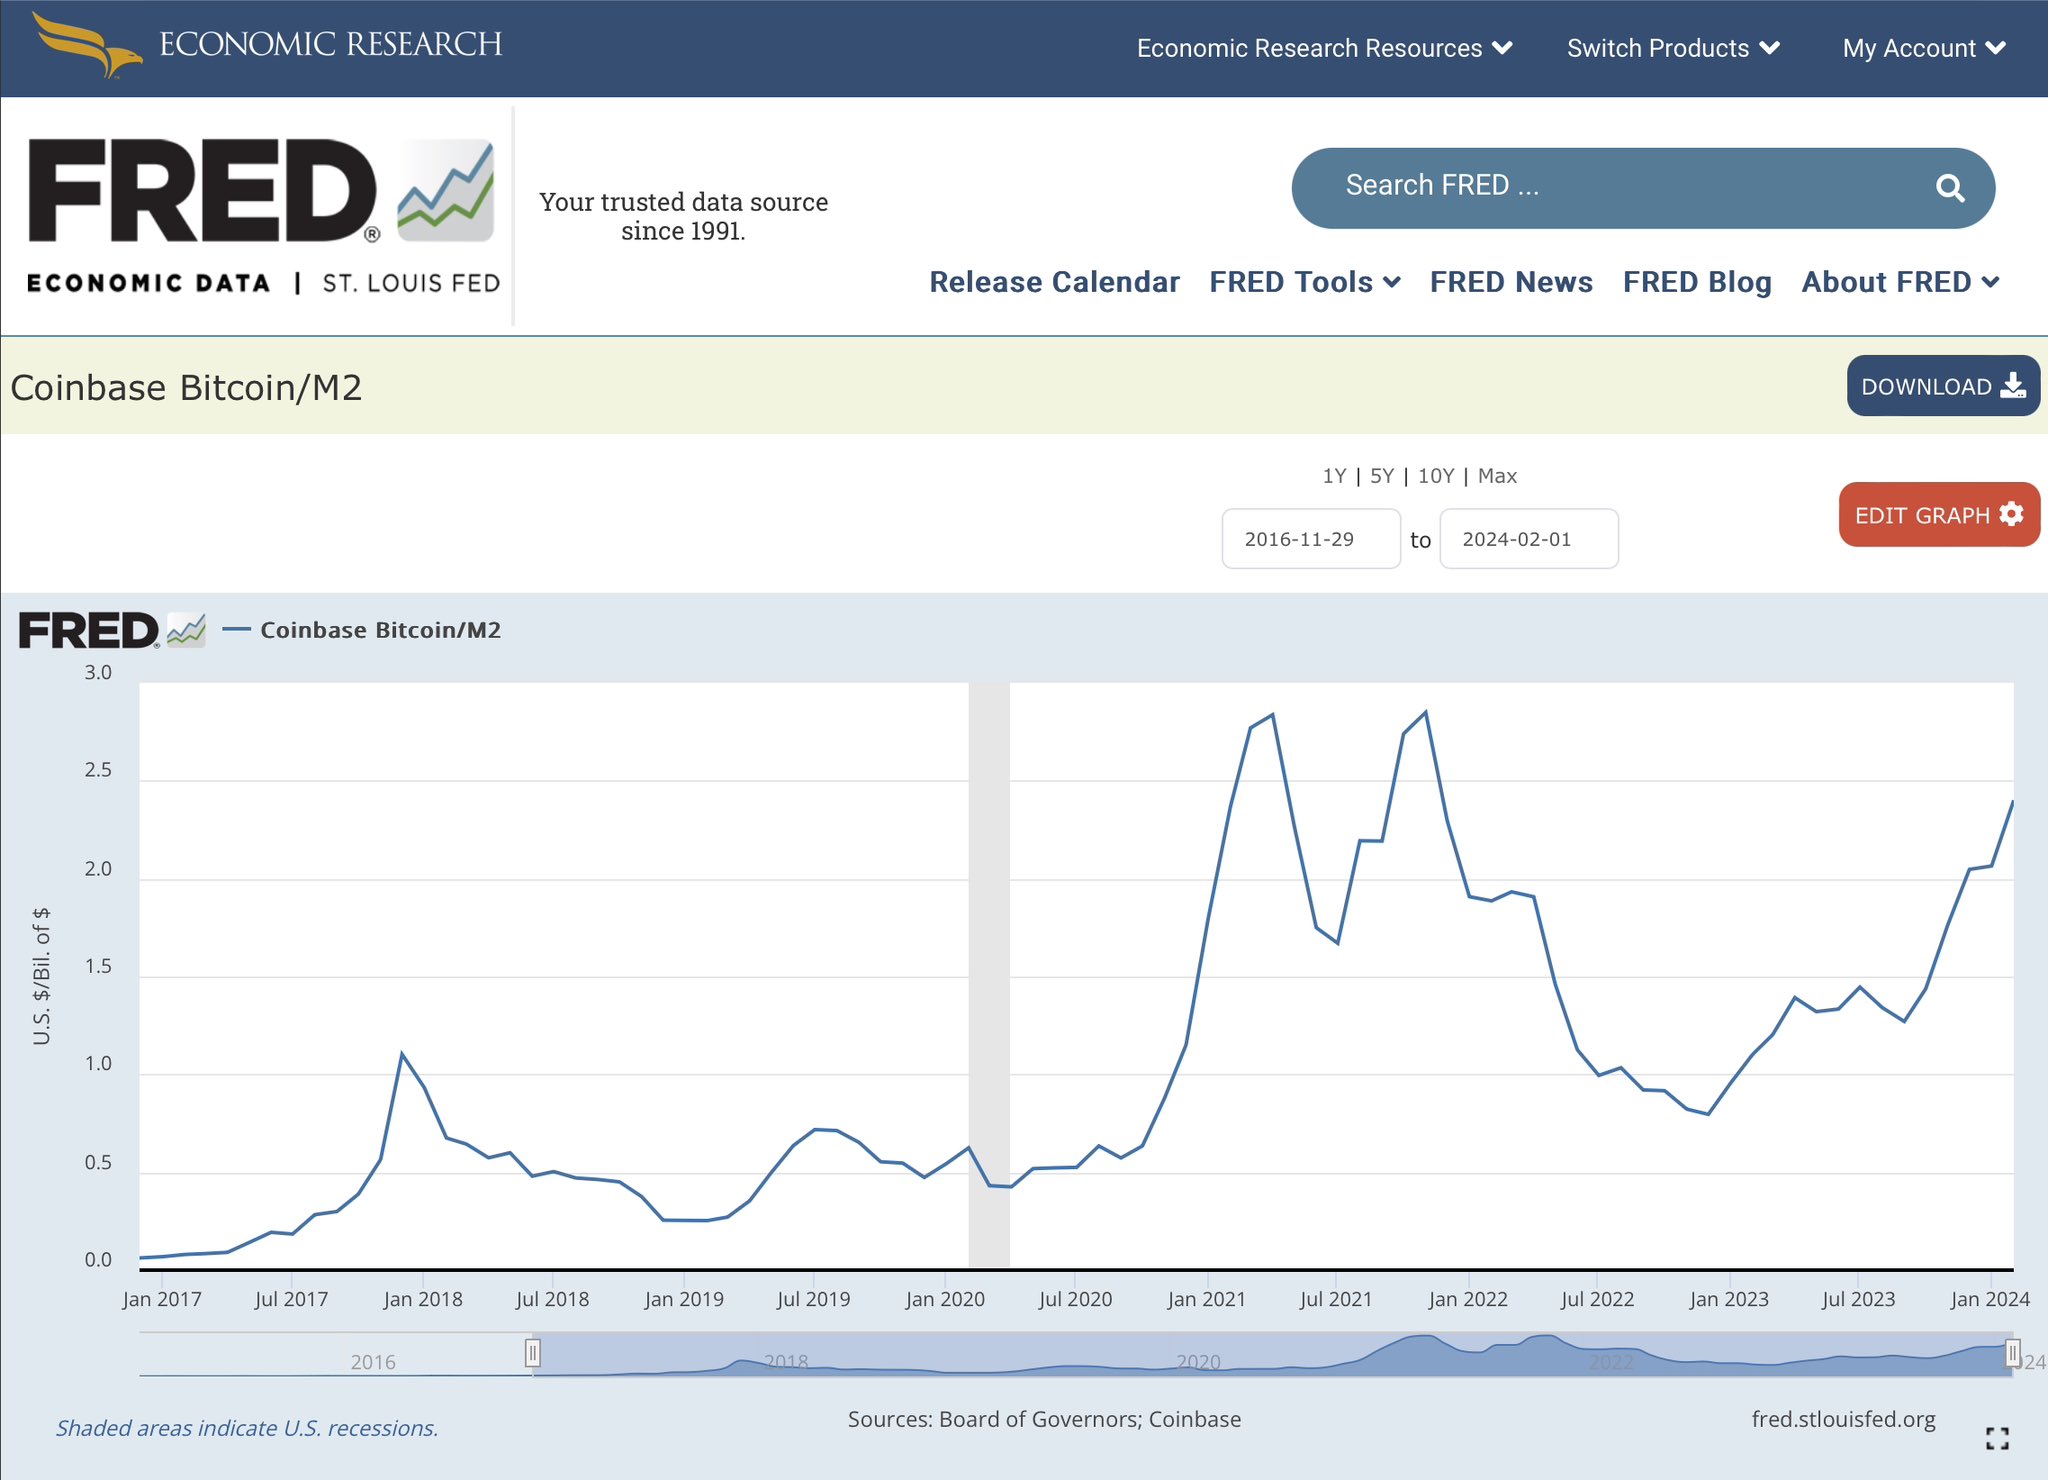Select the 5Y time range
Viewport: 2048px width, 1480px height.
coord(1381,476)
